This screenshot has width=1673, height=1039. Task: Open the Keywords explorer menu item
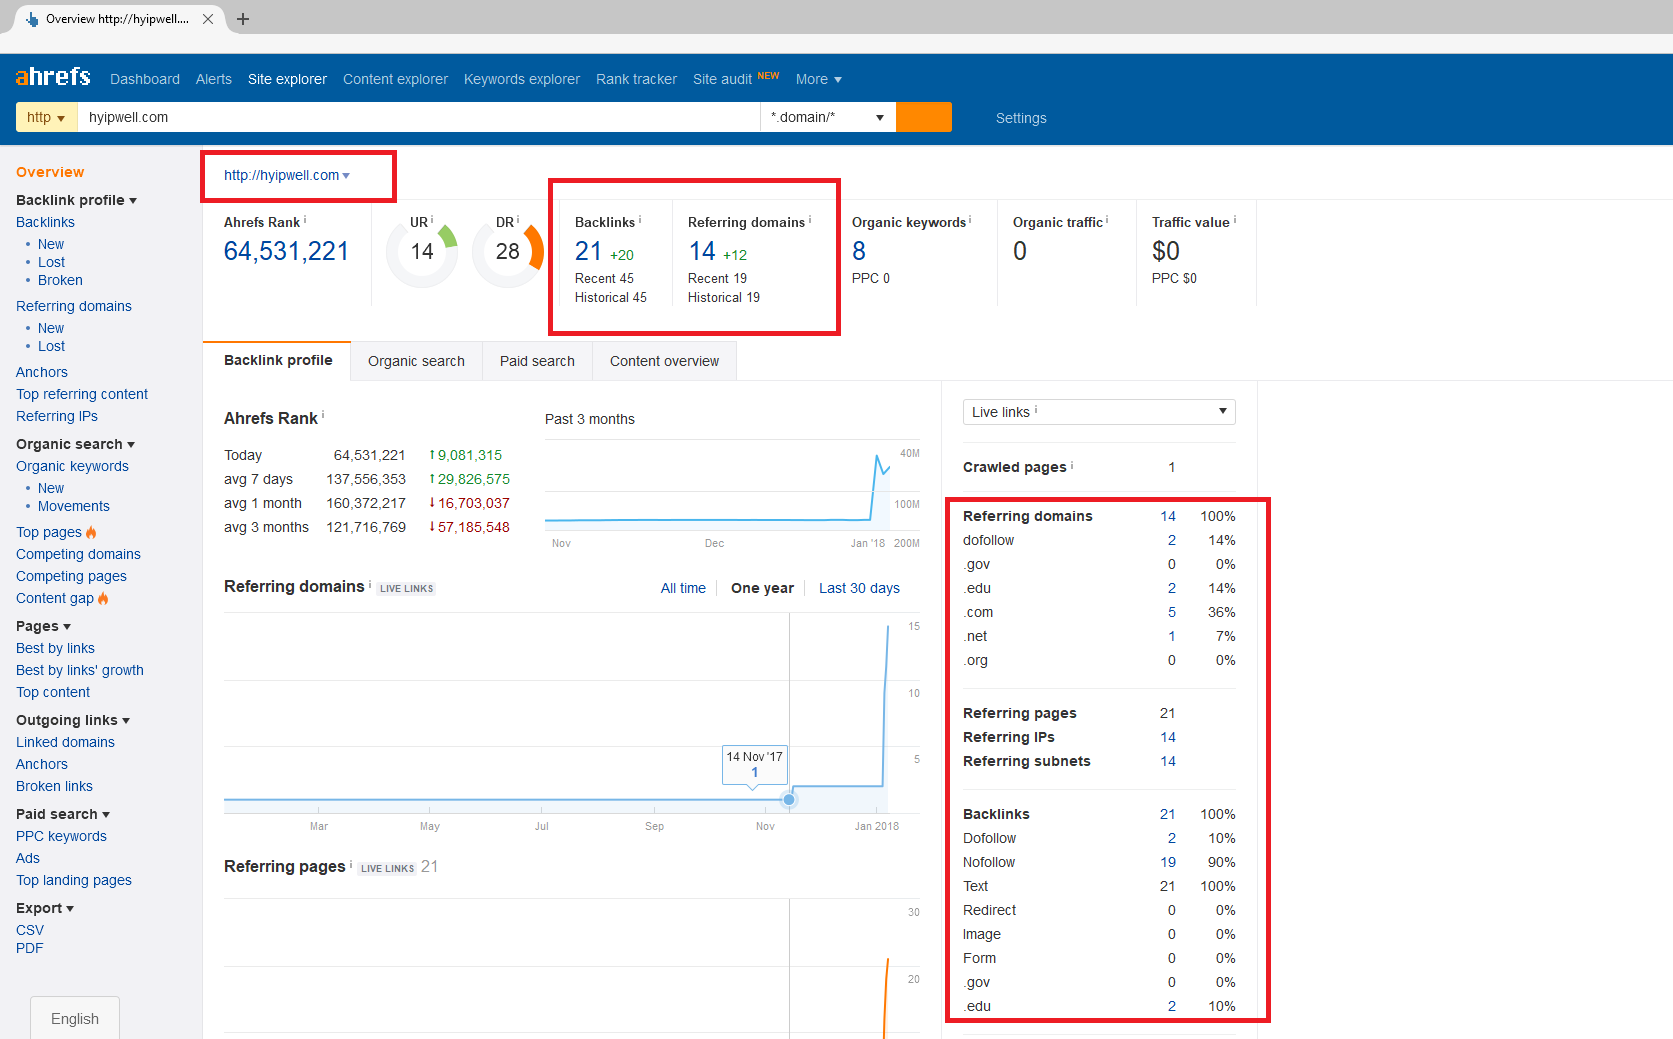point(521,79)
